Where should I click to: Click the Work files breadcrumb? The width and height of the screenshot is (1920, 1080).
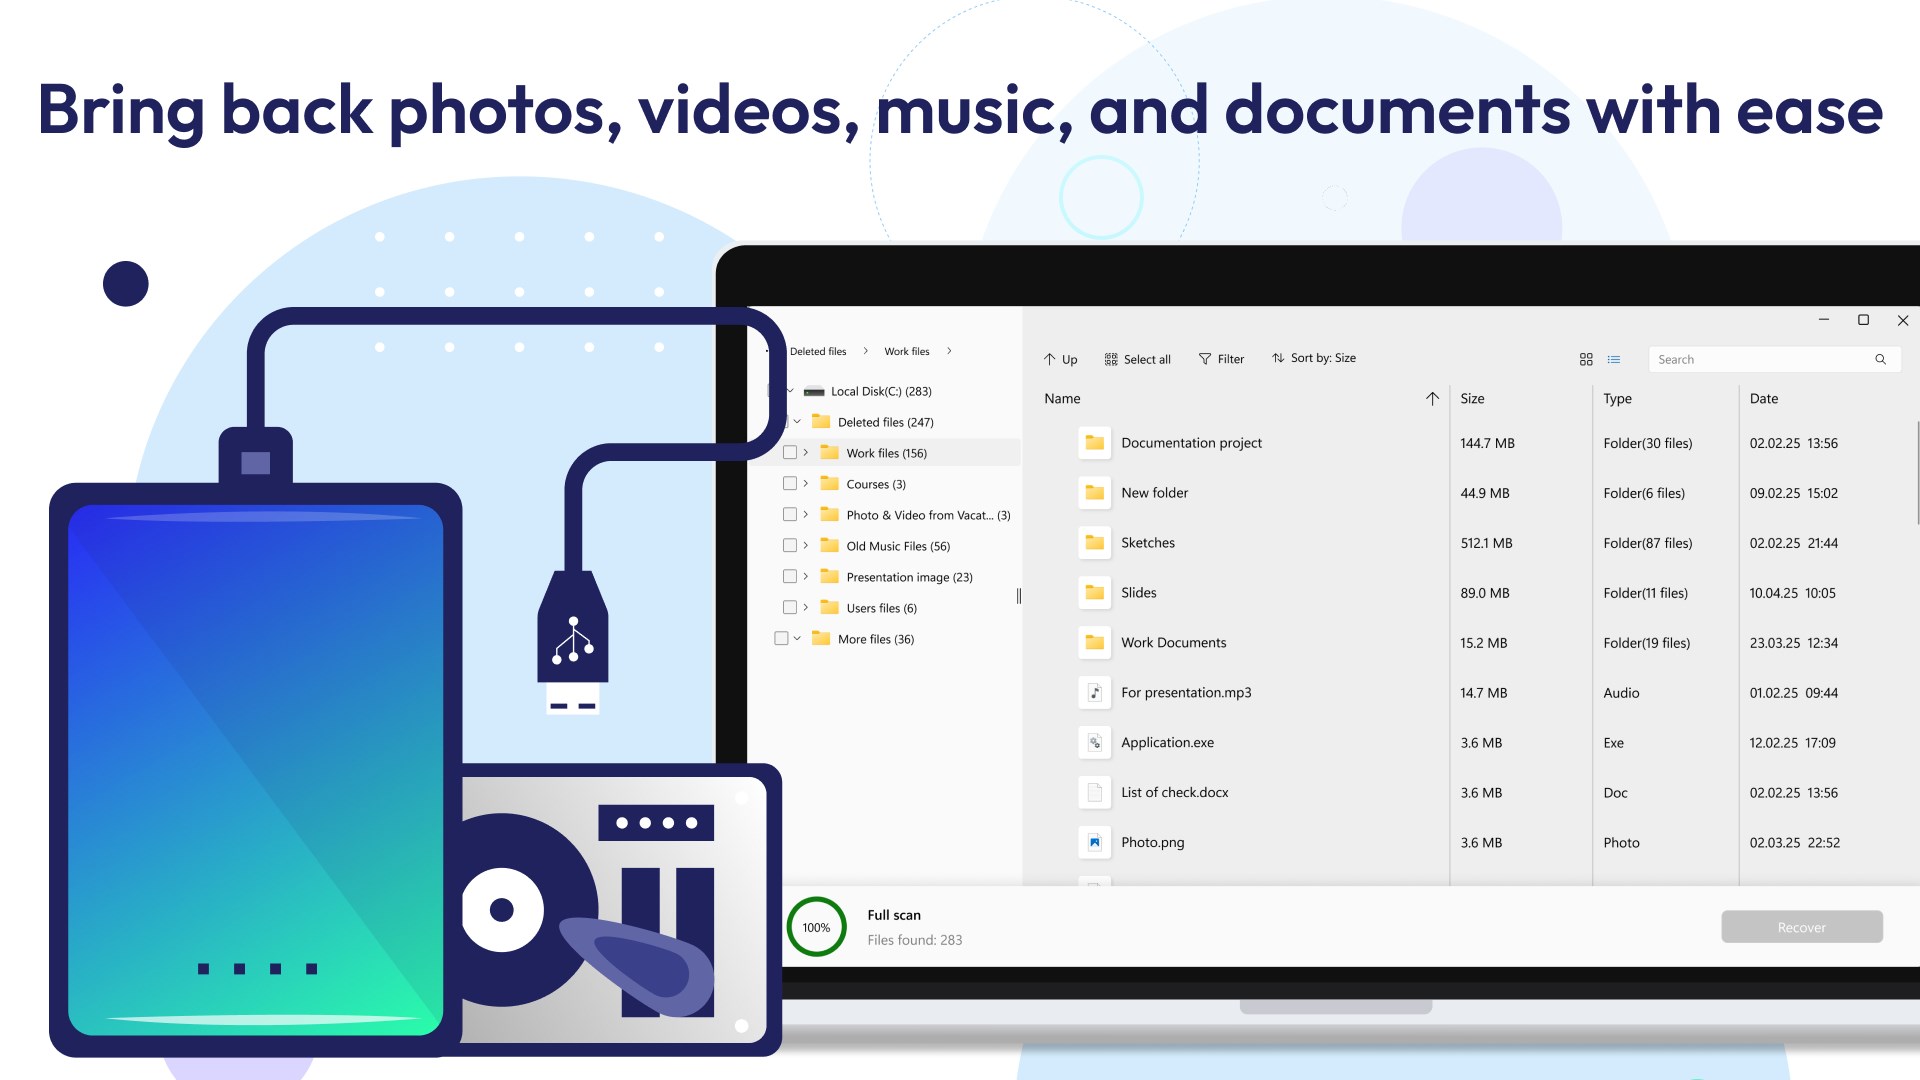click(906, 351)
